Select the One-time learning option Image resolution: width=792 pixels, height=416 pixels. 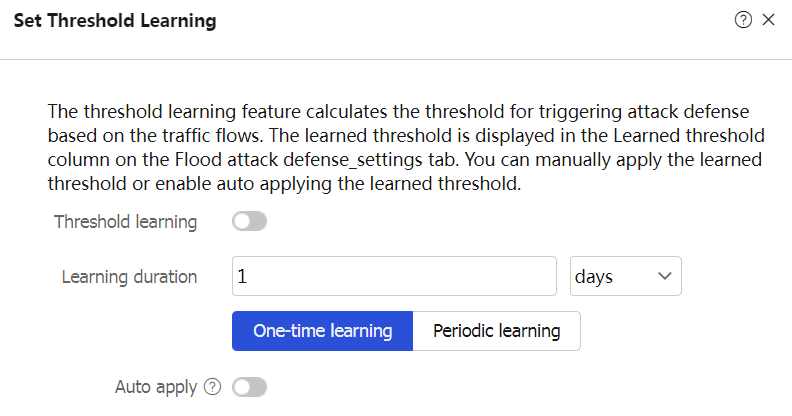click(323, 331)
